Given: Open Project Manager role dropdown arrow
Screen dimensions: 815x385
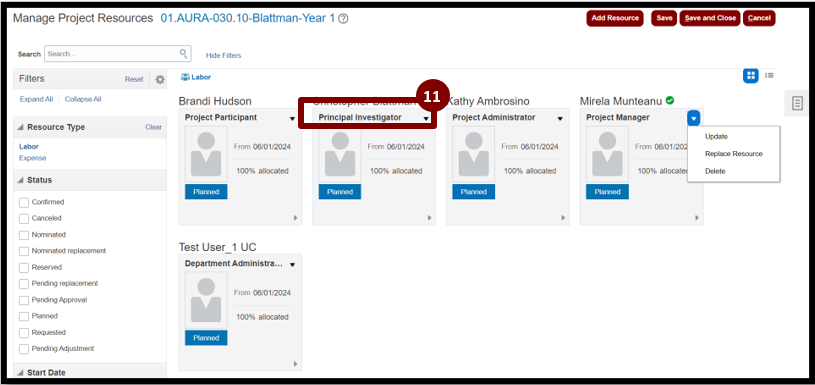Looking at the screenshot, I should 693,118.
